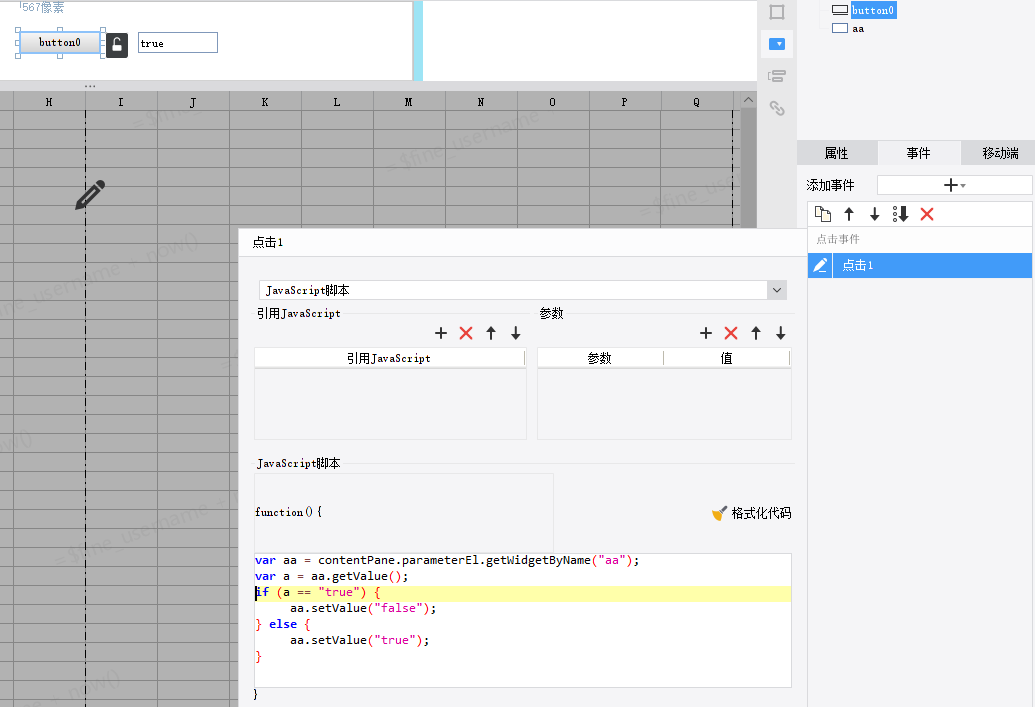This screenshot has height=707, width=1035.
Task: Open the JavaScript脚本 type dropdown
Action: pyautogui.click(x=777, y=290)
